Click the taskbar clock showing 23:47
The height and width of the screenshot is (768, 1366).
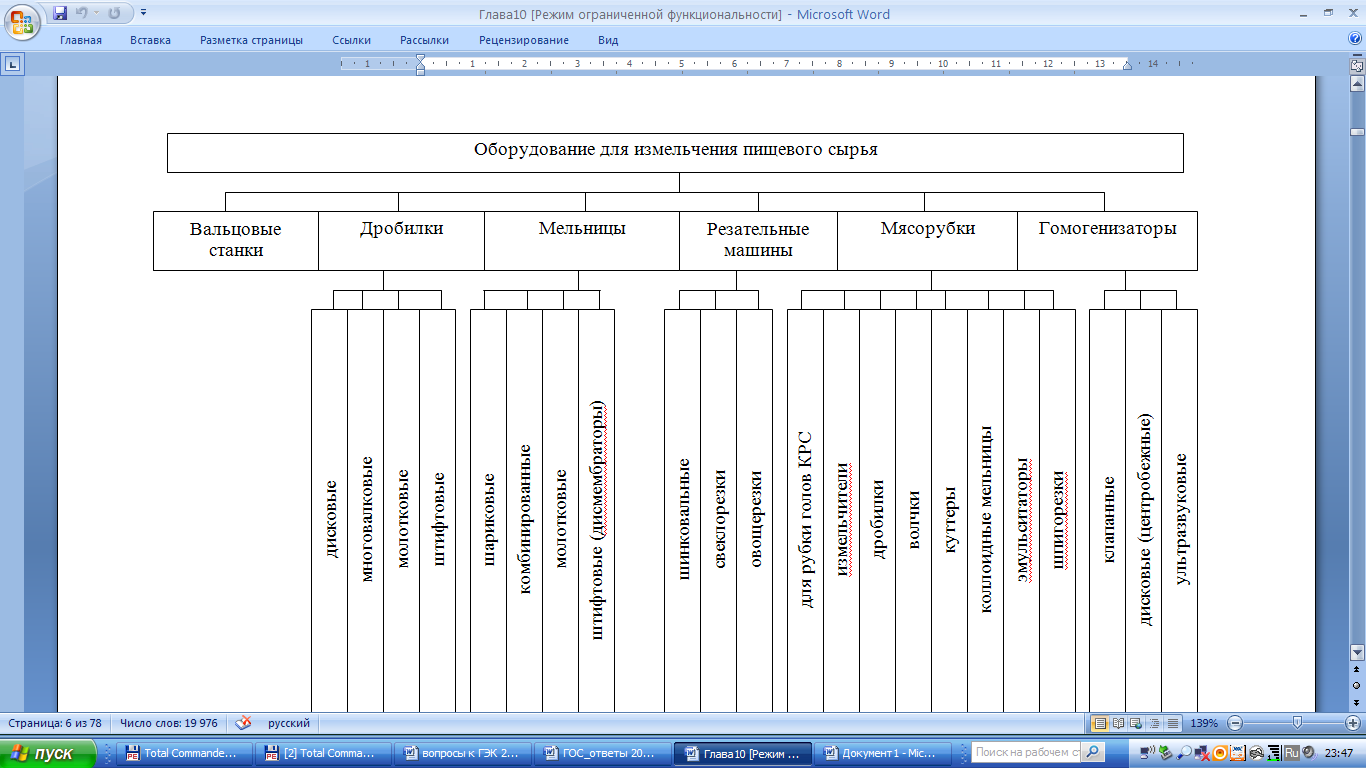click(1341, 753)
